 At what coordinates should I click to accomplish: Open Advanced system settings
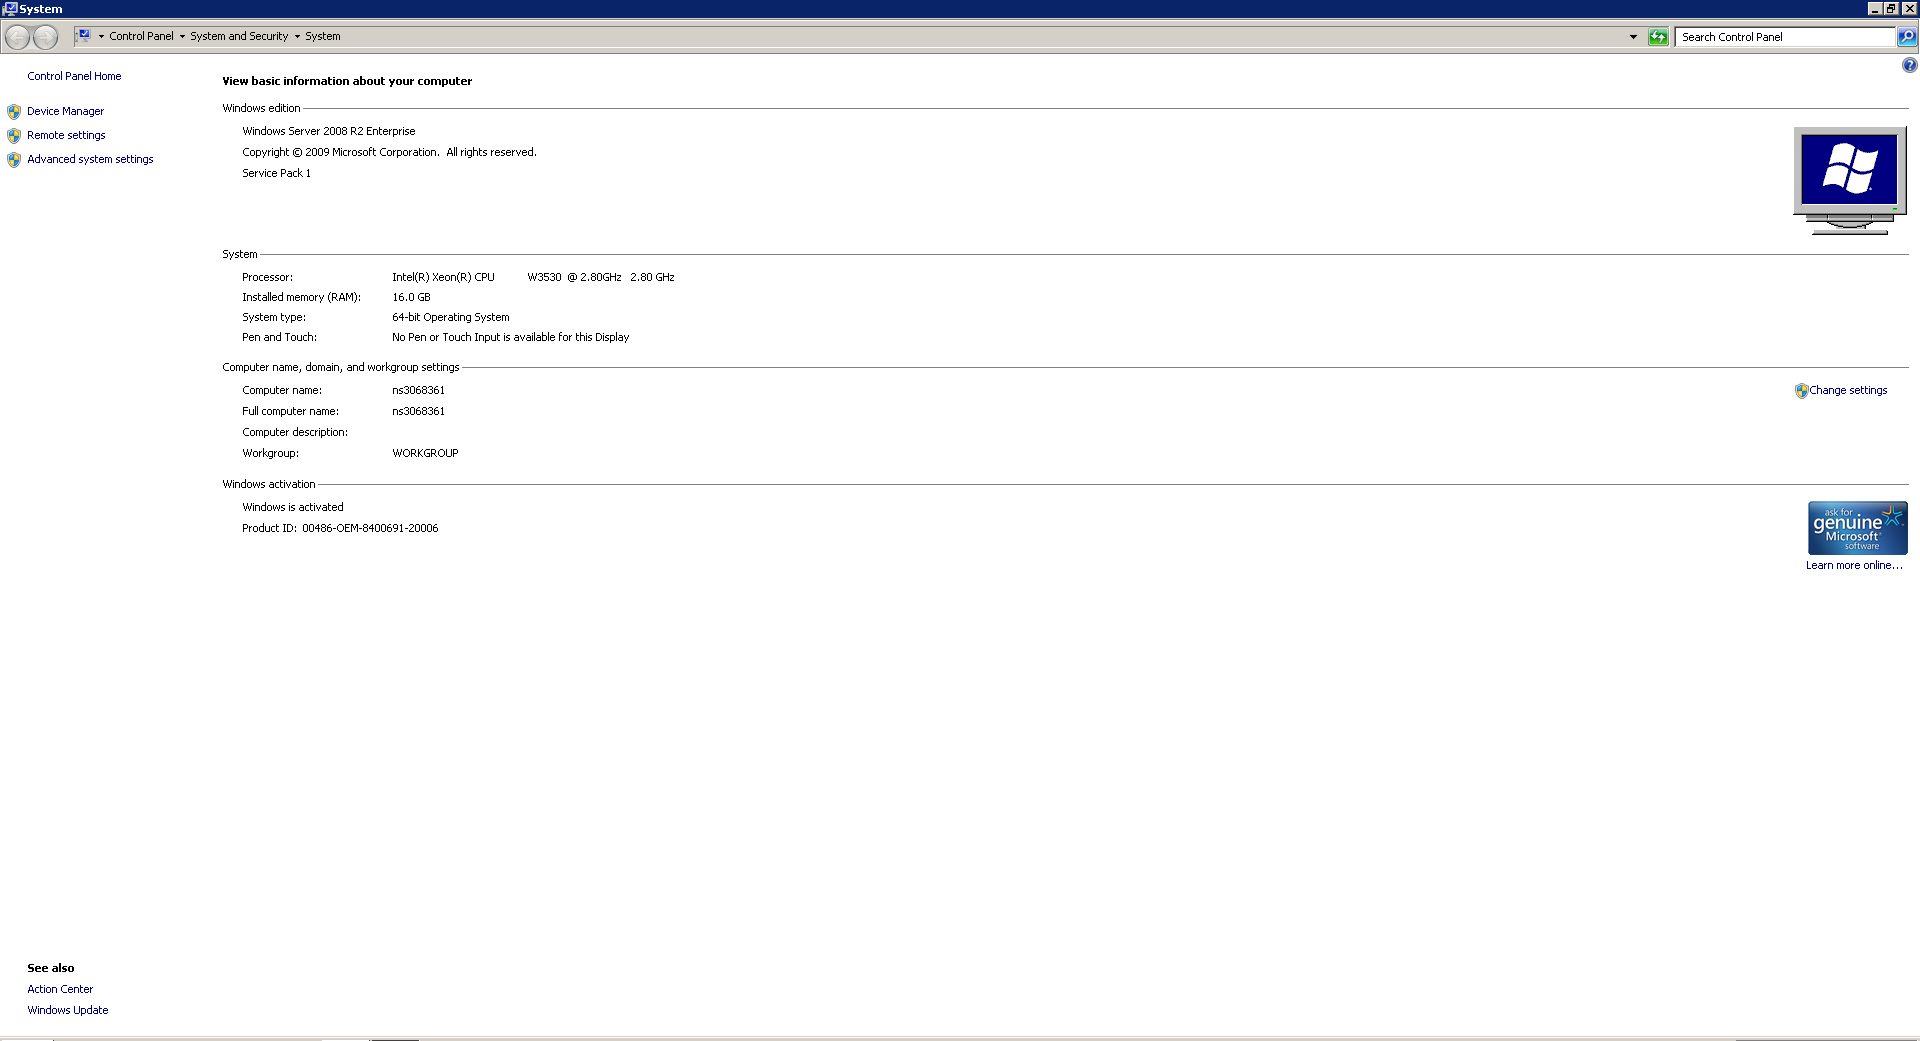[x=90, y=159]
